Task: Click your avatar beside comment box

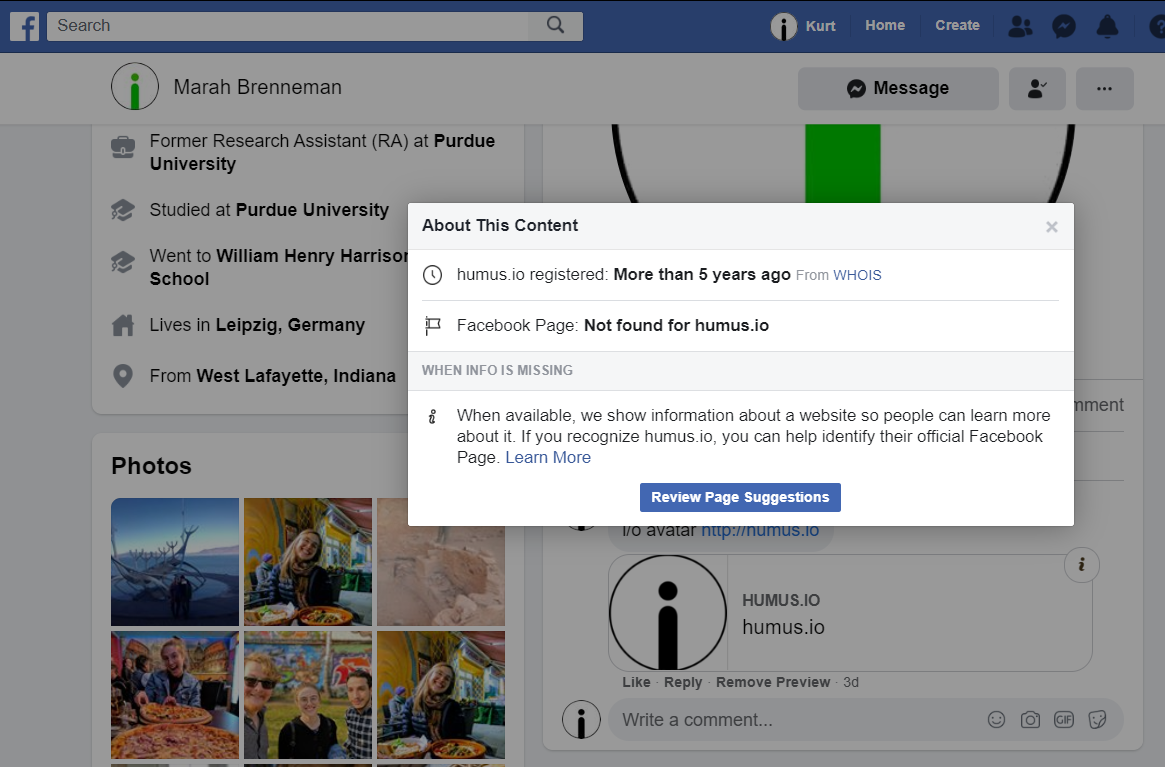Action: point(581,719)
